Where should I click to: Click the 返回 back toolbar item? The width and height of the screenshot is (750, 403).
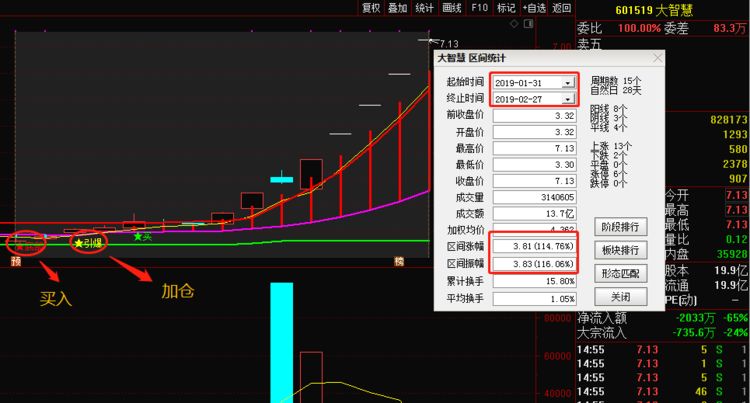point(562,8)
